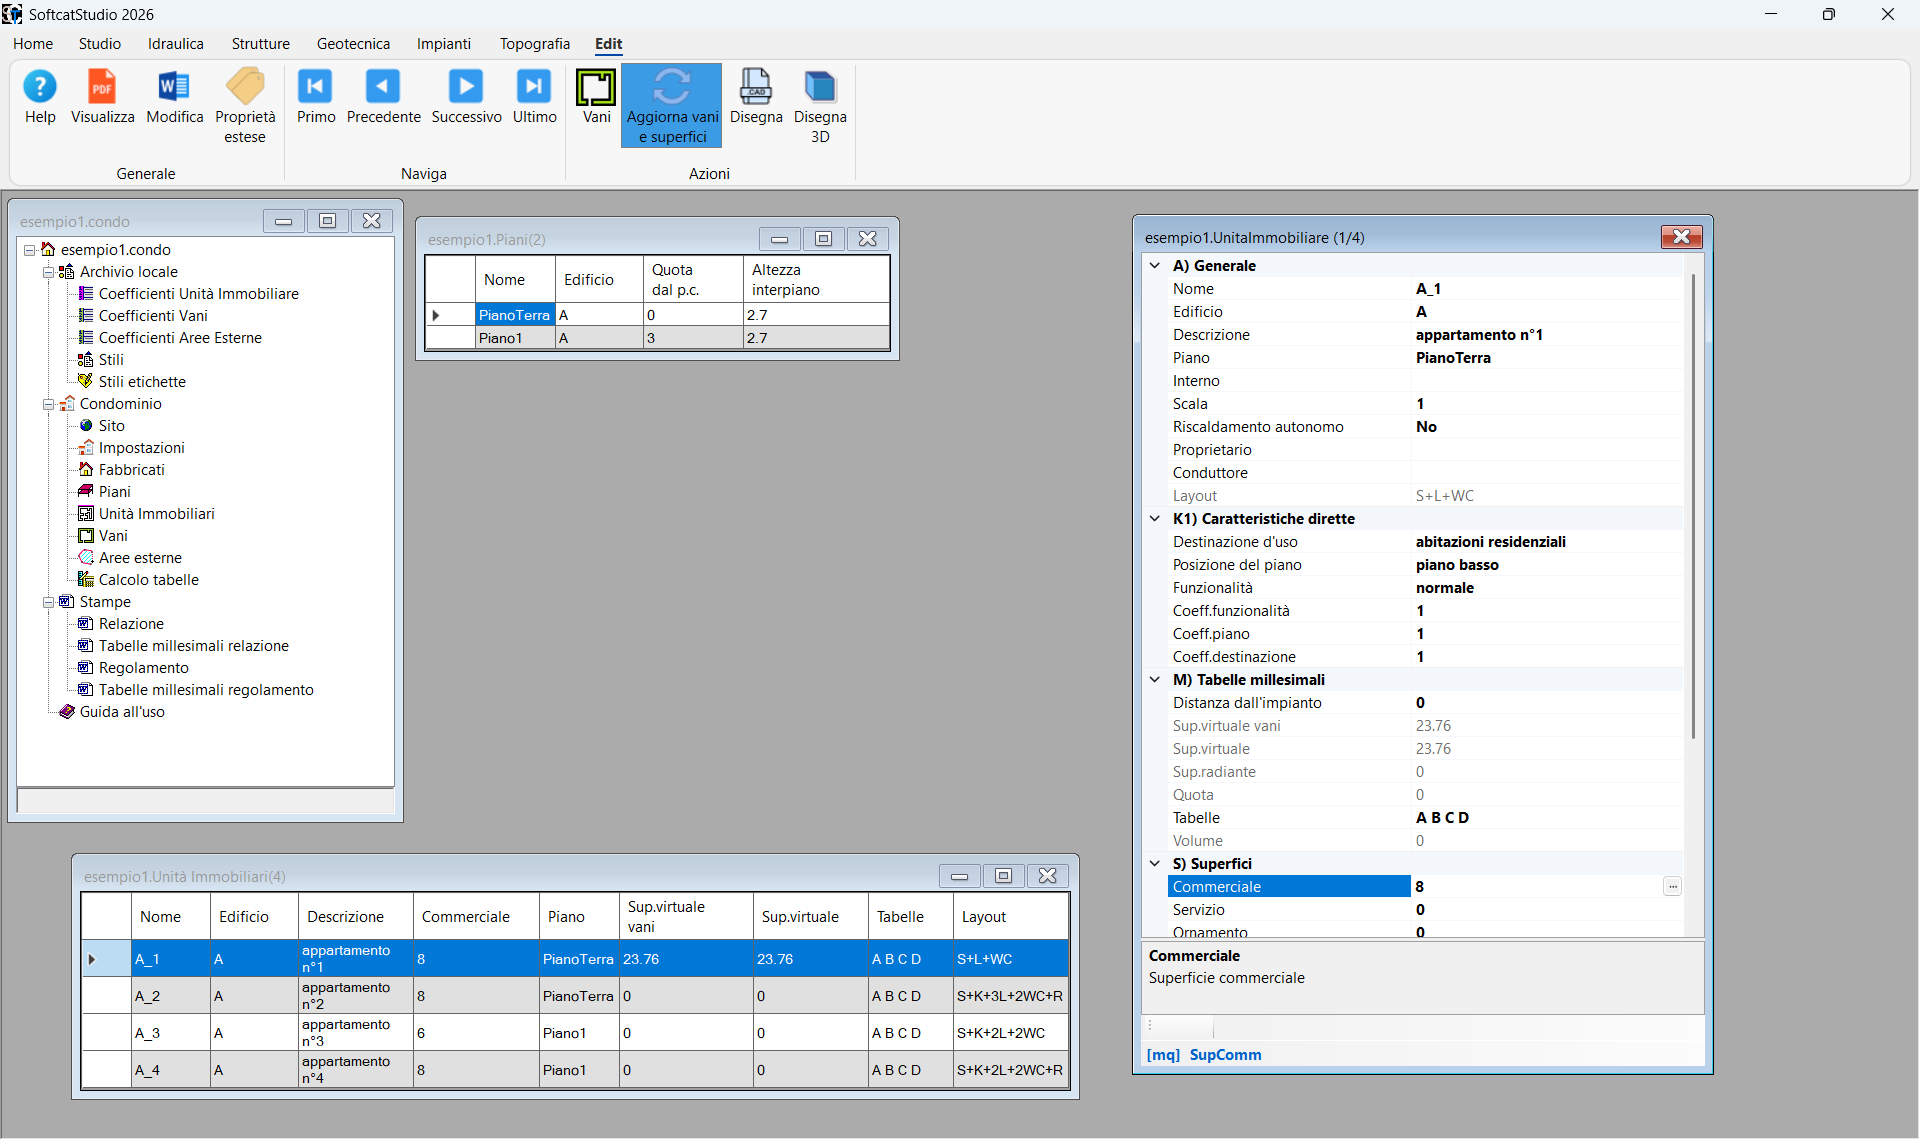
Task: Go to Primo record
Action: 316,97
